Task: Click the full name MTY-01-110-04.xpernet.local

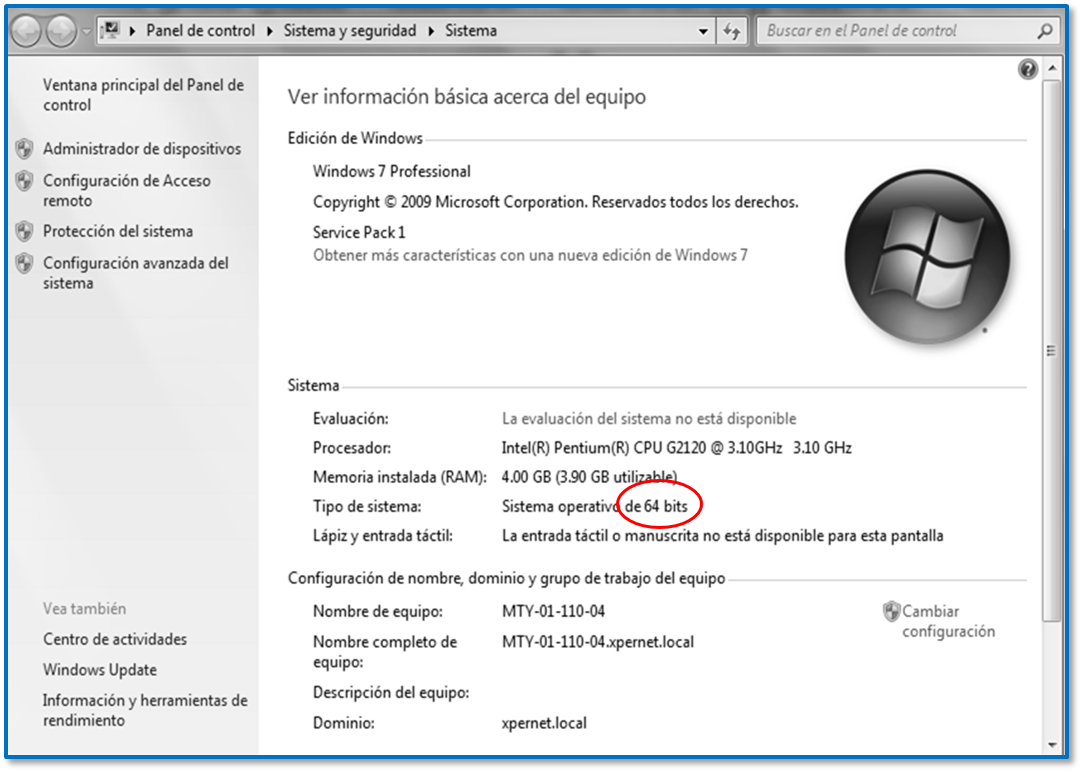Action: [598, 642]
